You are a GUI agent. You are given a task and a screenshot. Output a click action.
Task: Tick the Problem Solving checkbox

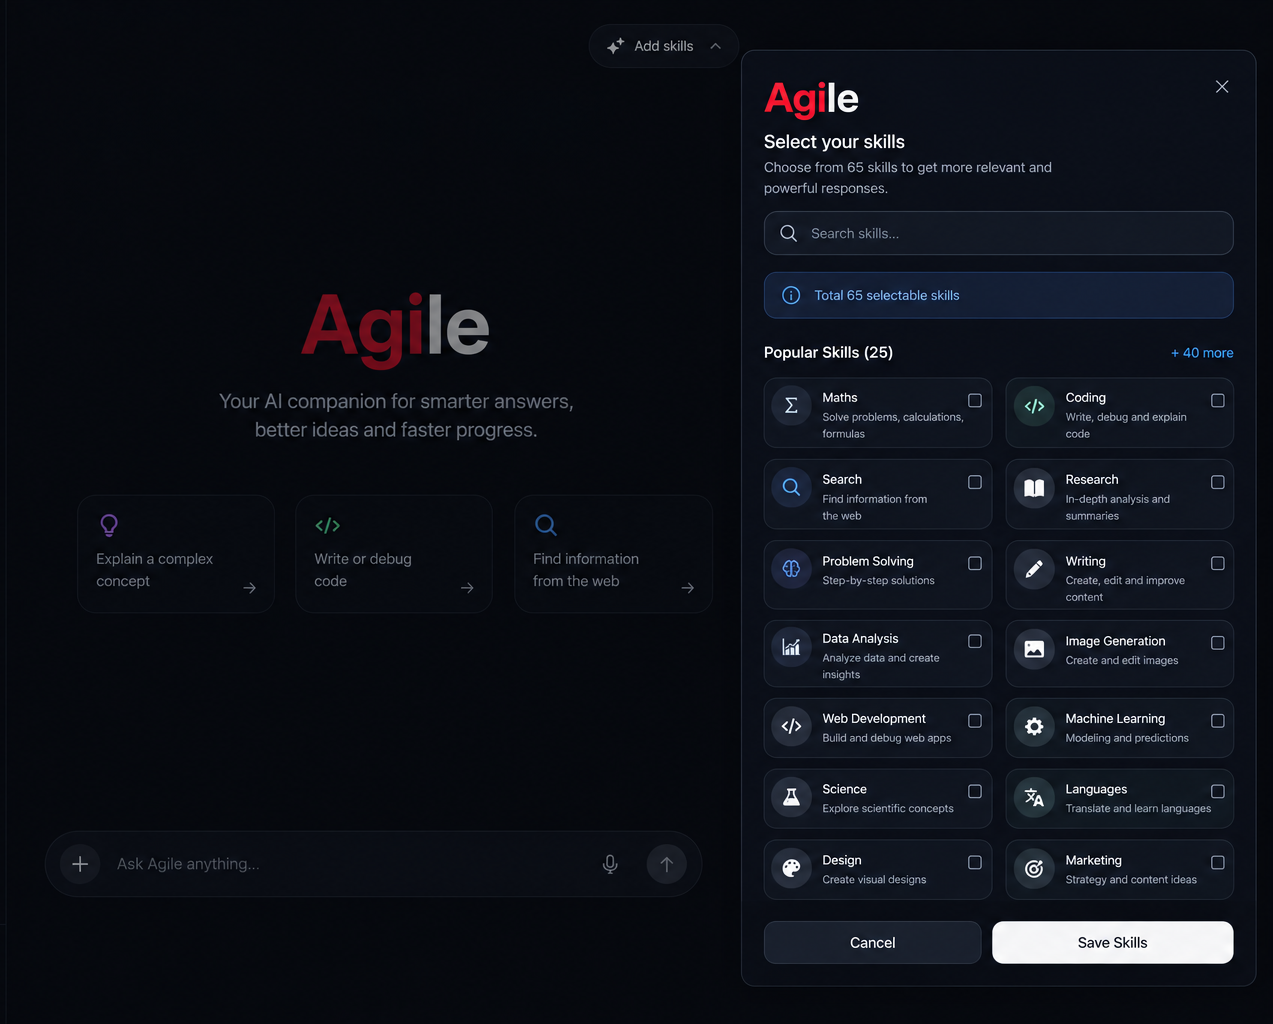pyautogui.click(x=975, y=563)
